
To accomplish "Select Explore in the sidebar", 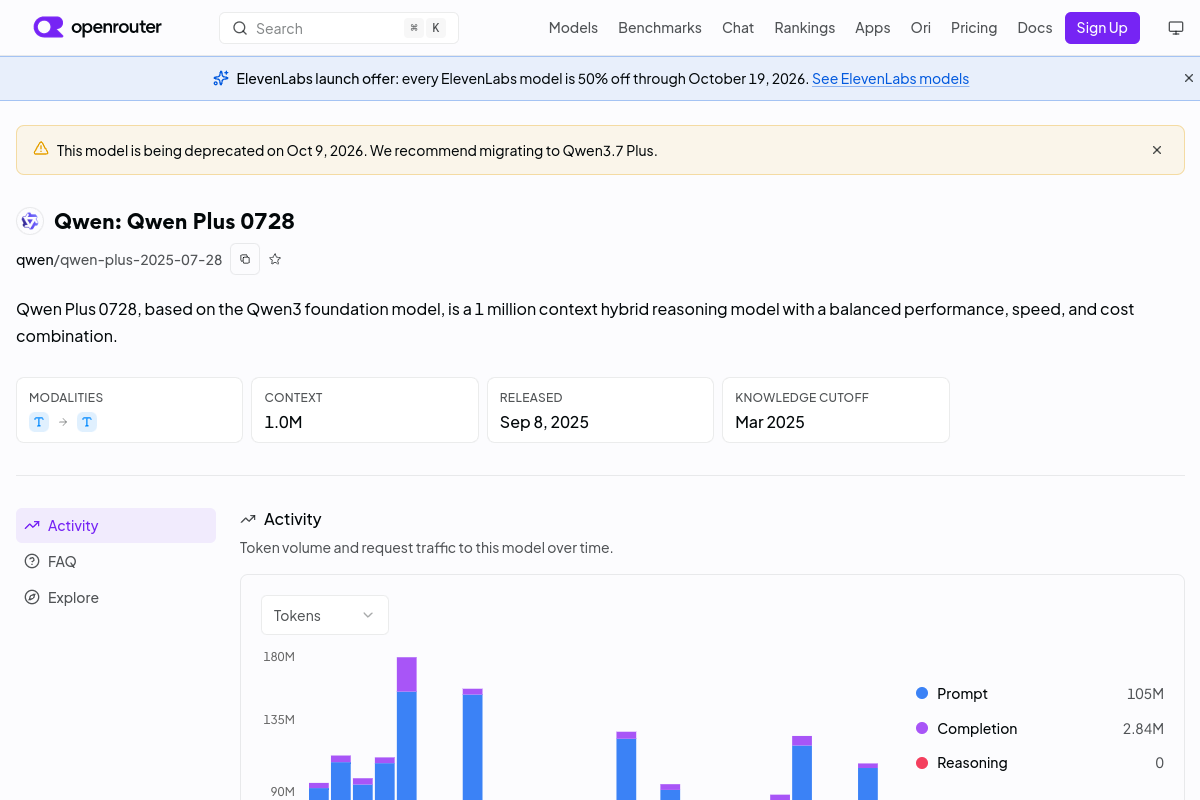I will [116, 597].
